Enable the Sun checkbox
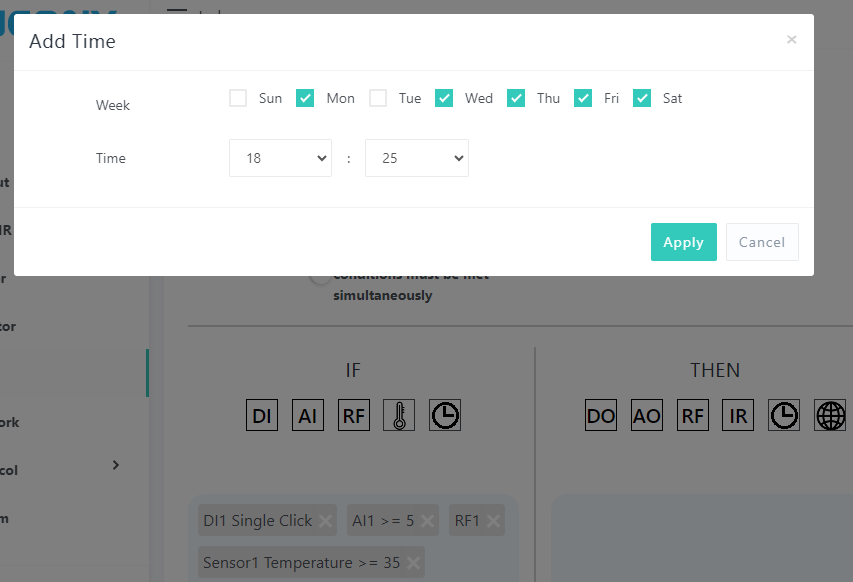853x582 pixels. click(238, 98)
